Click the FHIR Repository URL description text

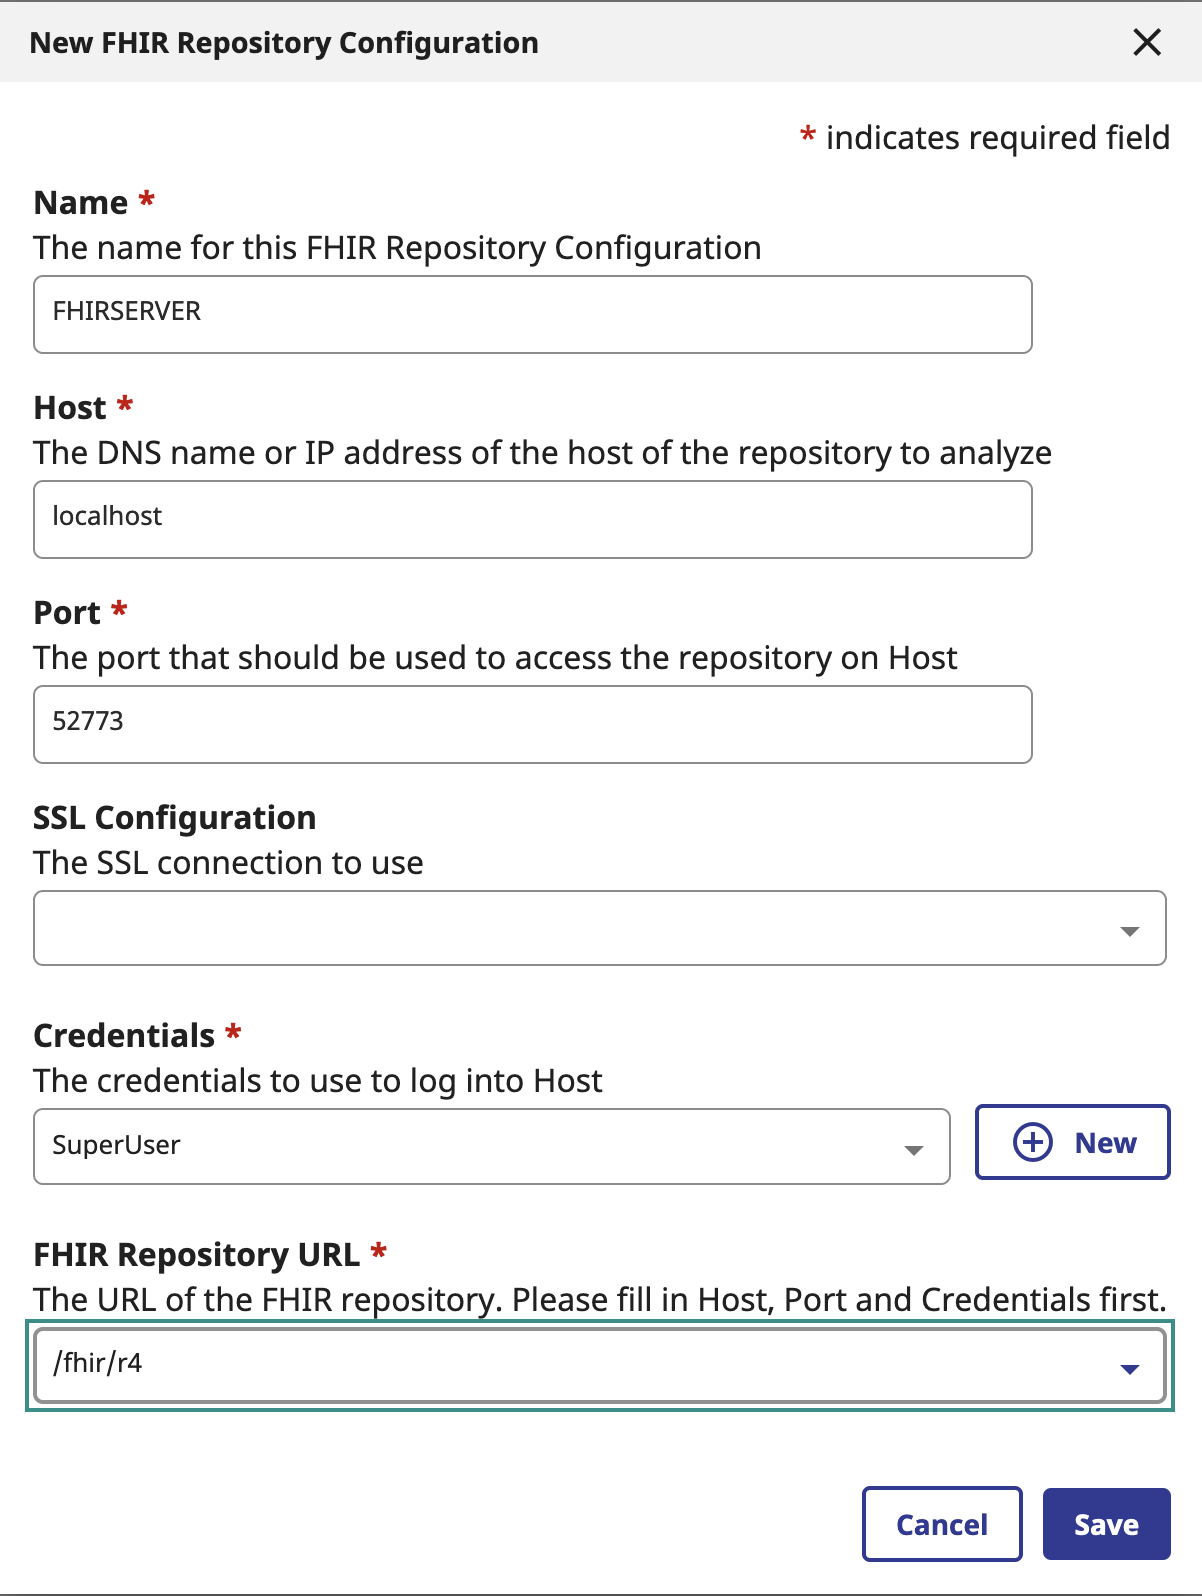click(x=600, y=1299)
